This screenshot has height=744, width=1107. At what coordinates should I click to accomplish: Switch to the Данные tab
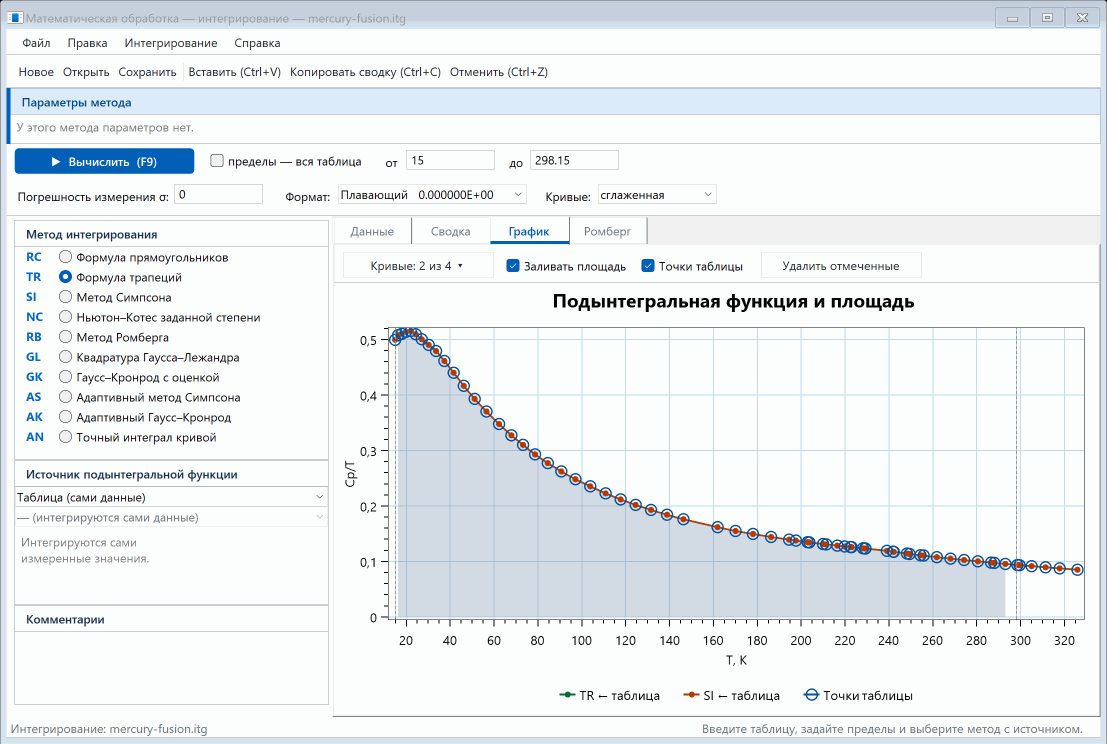tap(372, 232)
